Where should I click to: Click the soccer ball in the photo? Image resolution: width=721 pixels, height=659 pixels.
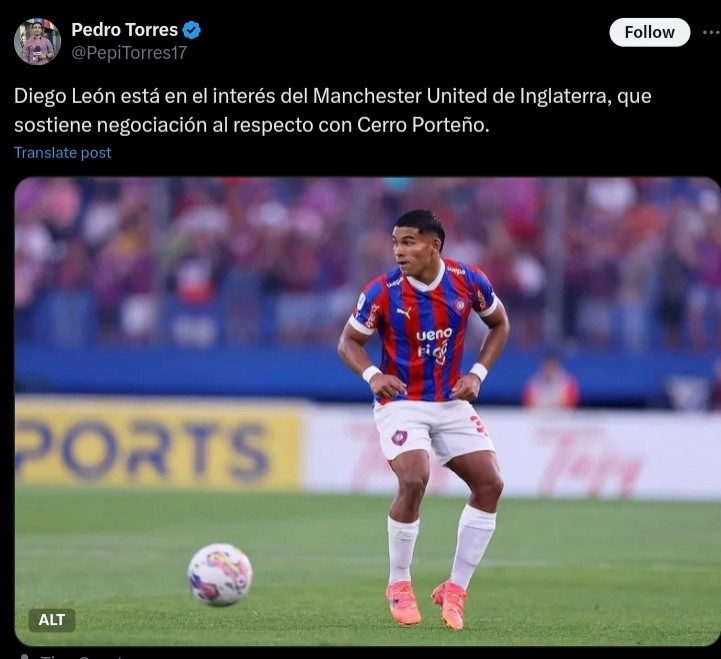tap(220, 574)
